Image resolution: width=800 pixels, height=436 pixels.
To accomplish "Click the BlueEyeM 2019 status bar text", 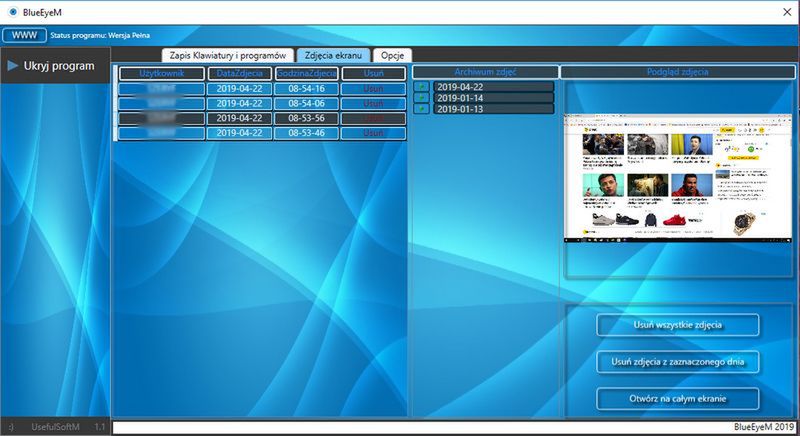I will point(764,427).
